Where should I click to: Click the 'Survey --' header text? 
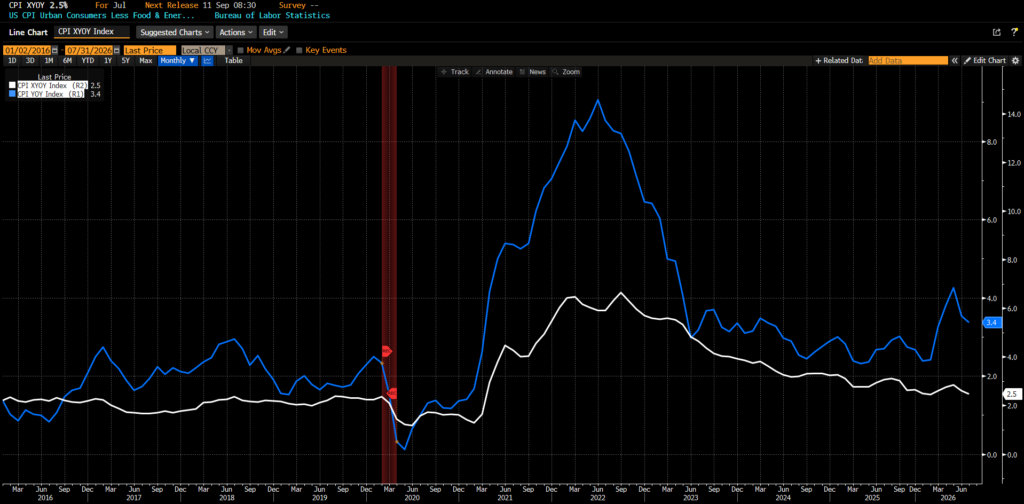[300, 5]
